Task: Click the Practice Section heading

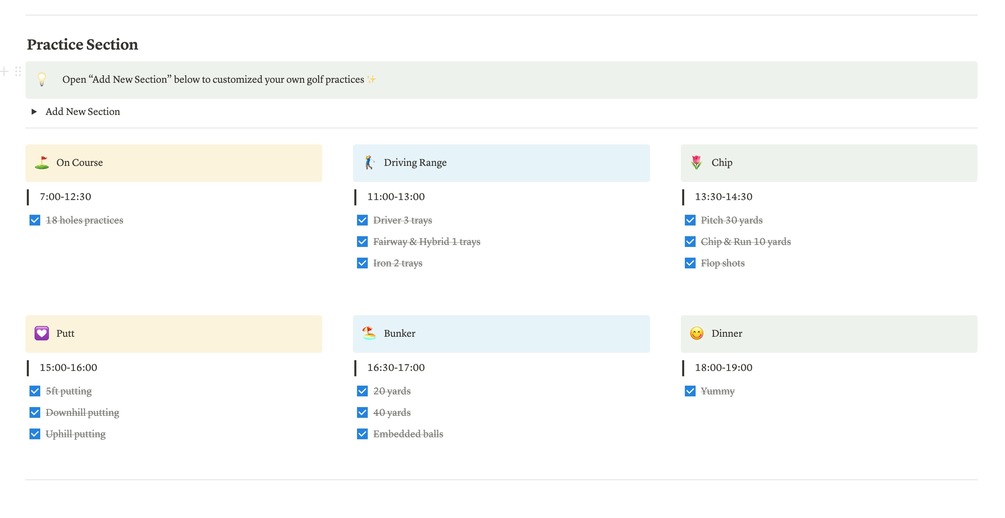Action: 82,45
